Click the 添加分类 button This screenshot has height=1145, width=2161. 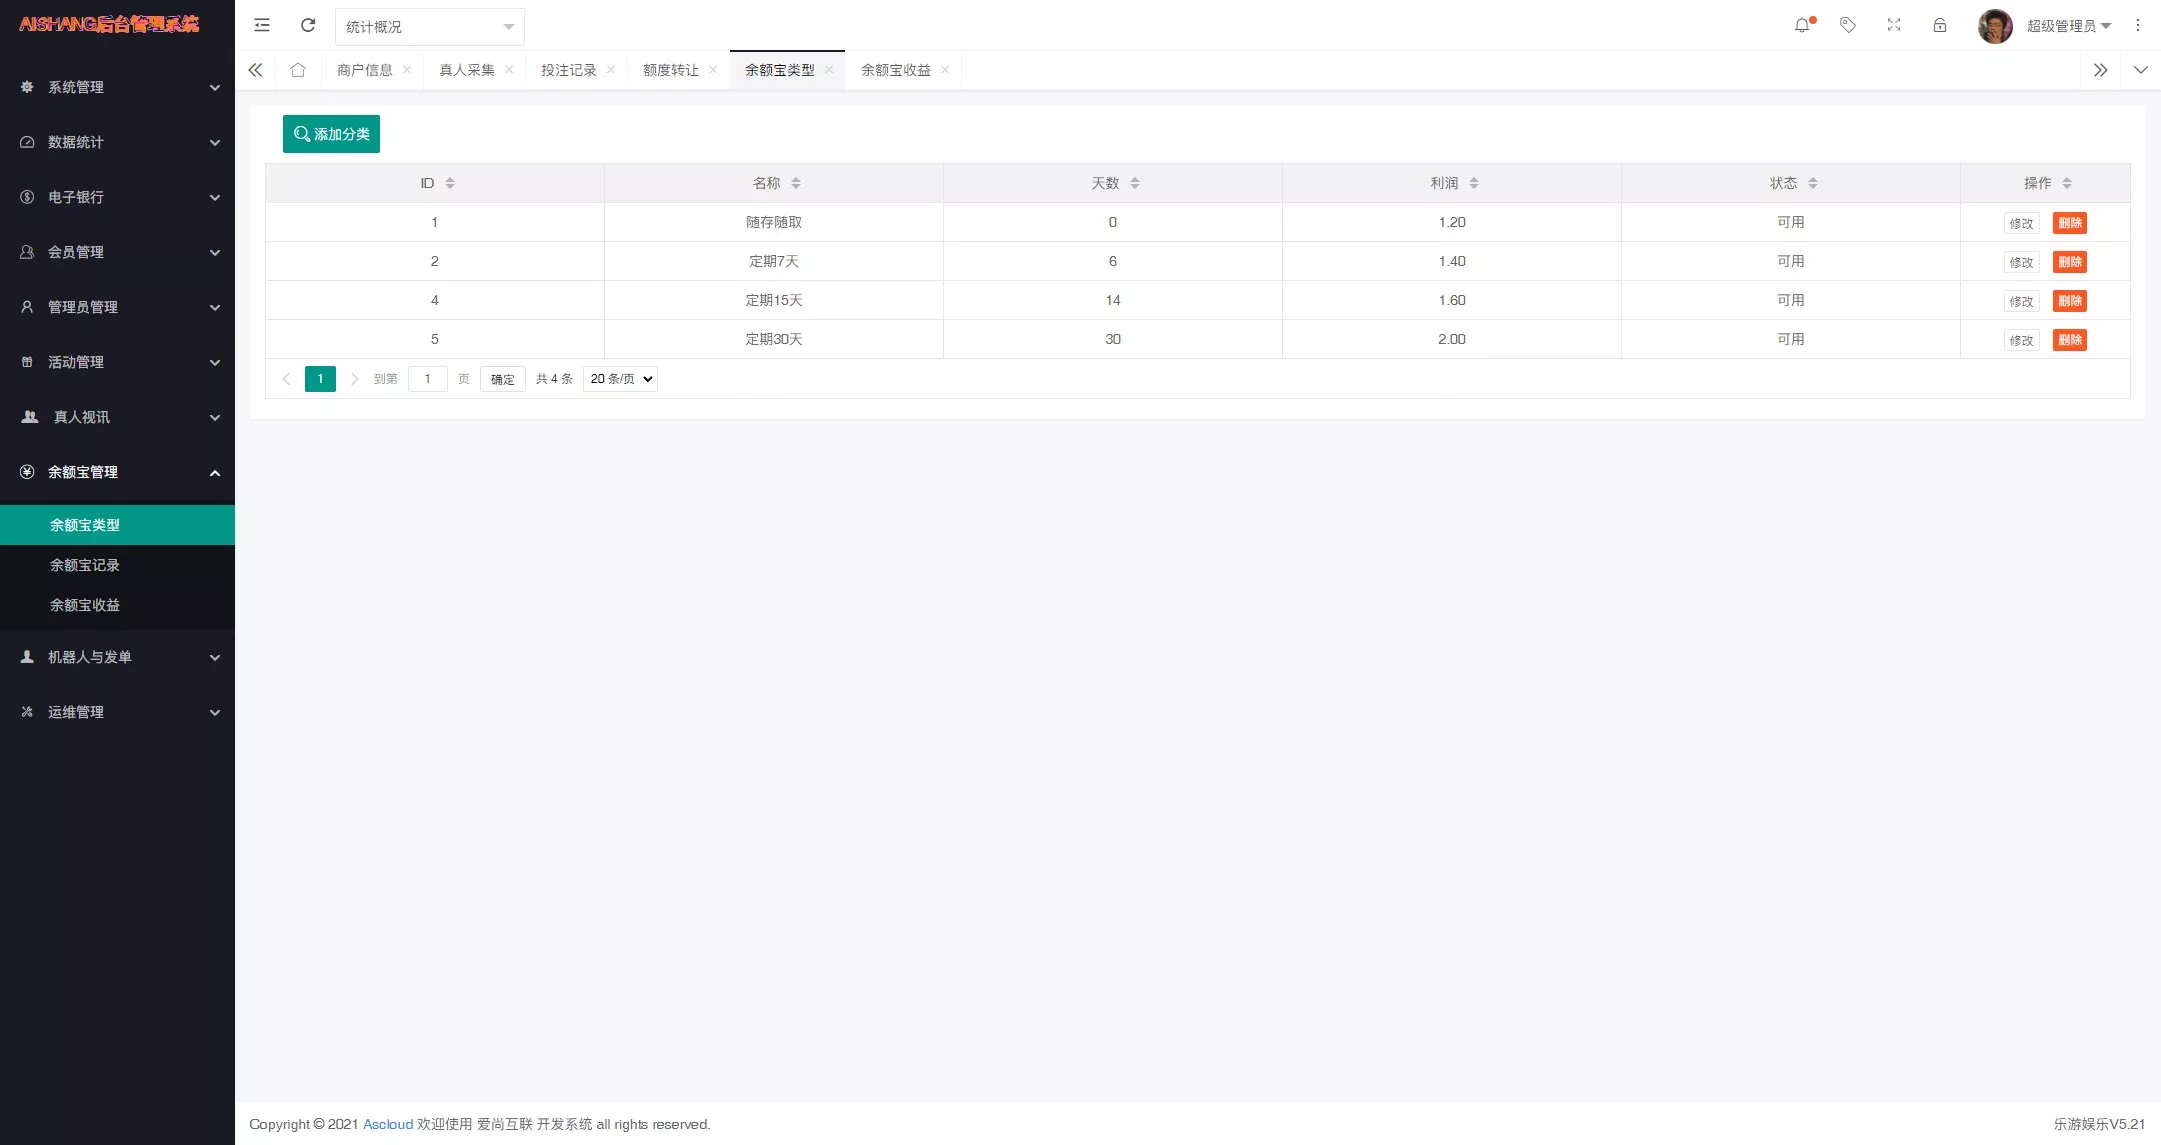[x=331, y=133]
